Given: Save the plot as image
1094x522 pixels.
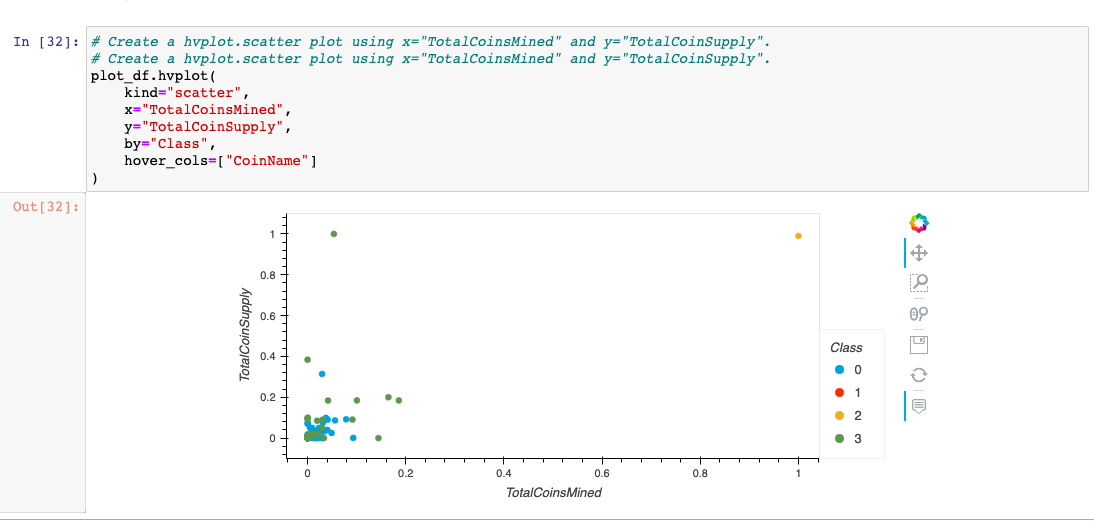Looking at the screenshot, I should click(919, 344).
